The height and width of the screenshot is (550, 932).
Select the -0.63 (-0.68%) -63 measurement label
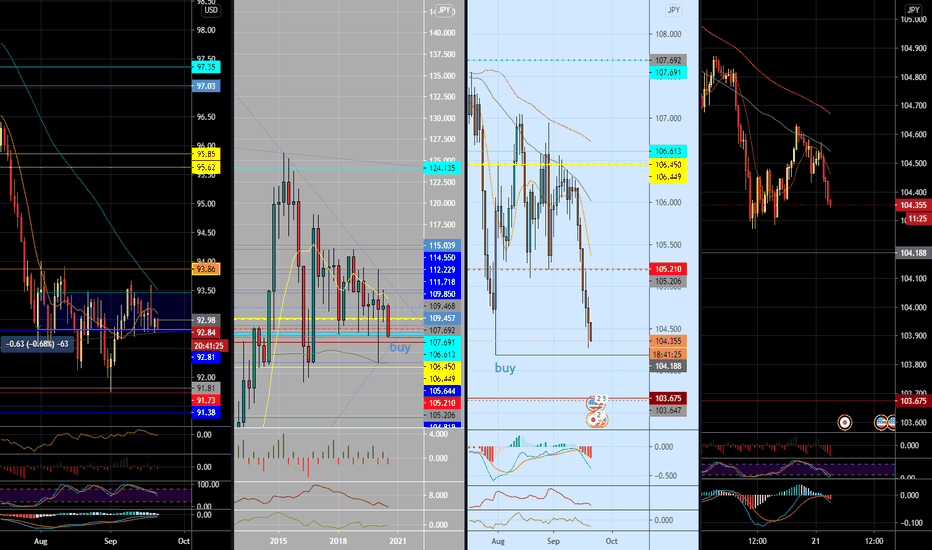37,344
